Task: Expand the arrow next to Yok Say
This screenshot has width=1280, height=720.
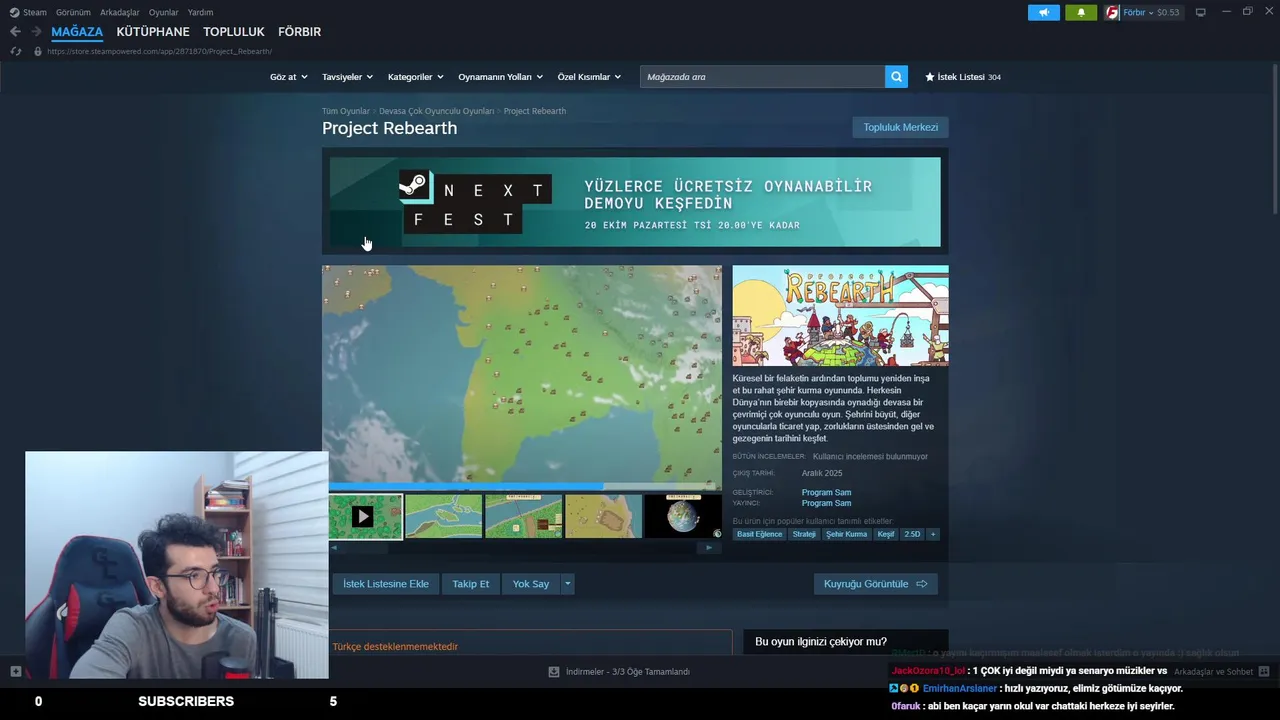Action: tap(567, 584)
